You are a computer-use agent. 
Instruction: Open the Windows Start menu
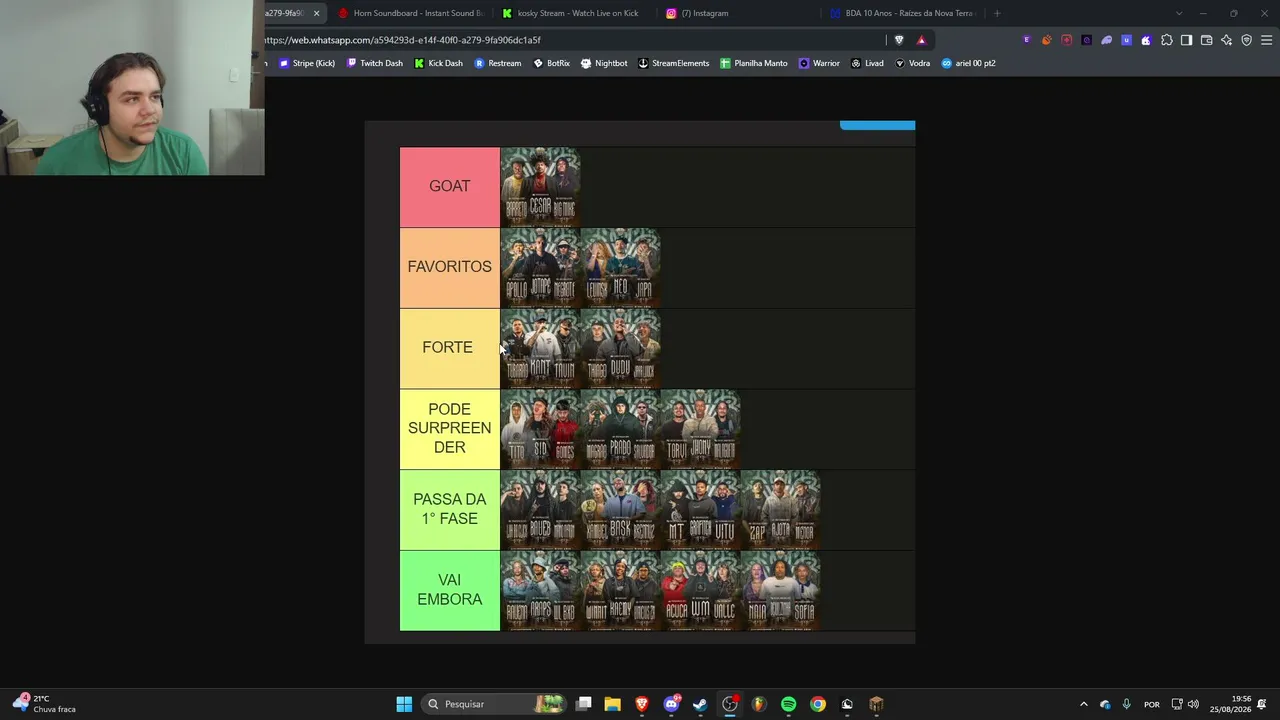pyautogui.click(x=404, y=704)
